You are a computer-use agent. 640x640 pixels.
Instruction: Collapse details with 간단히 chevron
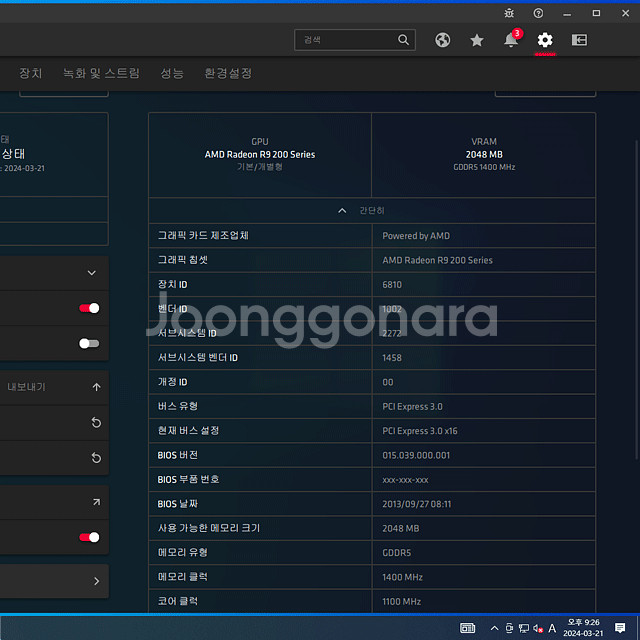(342, 211)
